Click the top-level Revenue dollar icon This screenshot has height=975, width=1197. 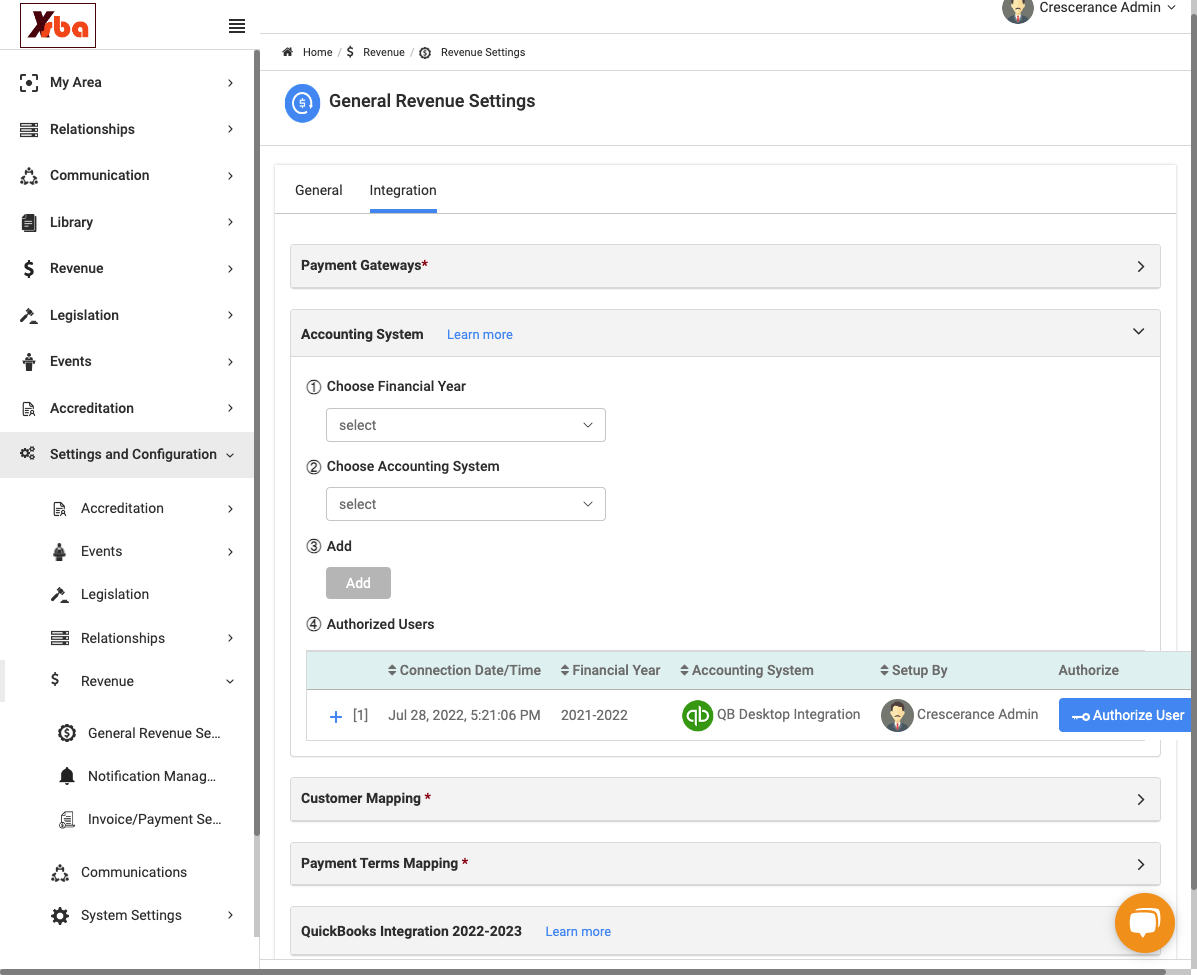[x=29, y=269]
